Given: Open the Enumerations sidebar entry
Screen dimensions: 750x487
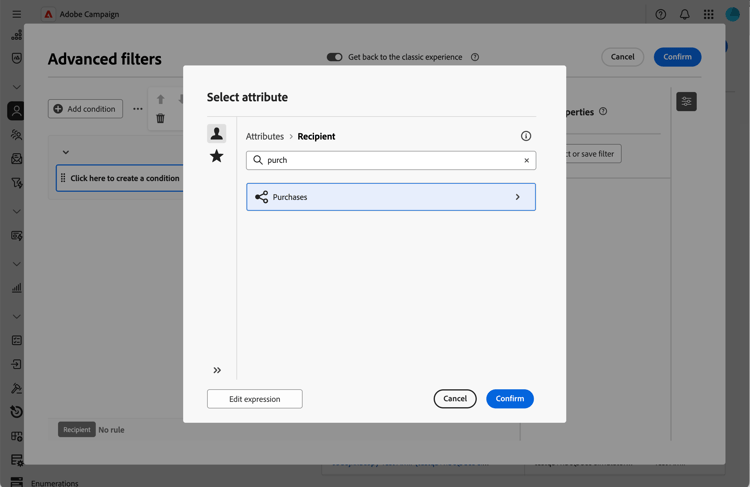Looking at the screenshot, I should pos(55,483).
